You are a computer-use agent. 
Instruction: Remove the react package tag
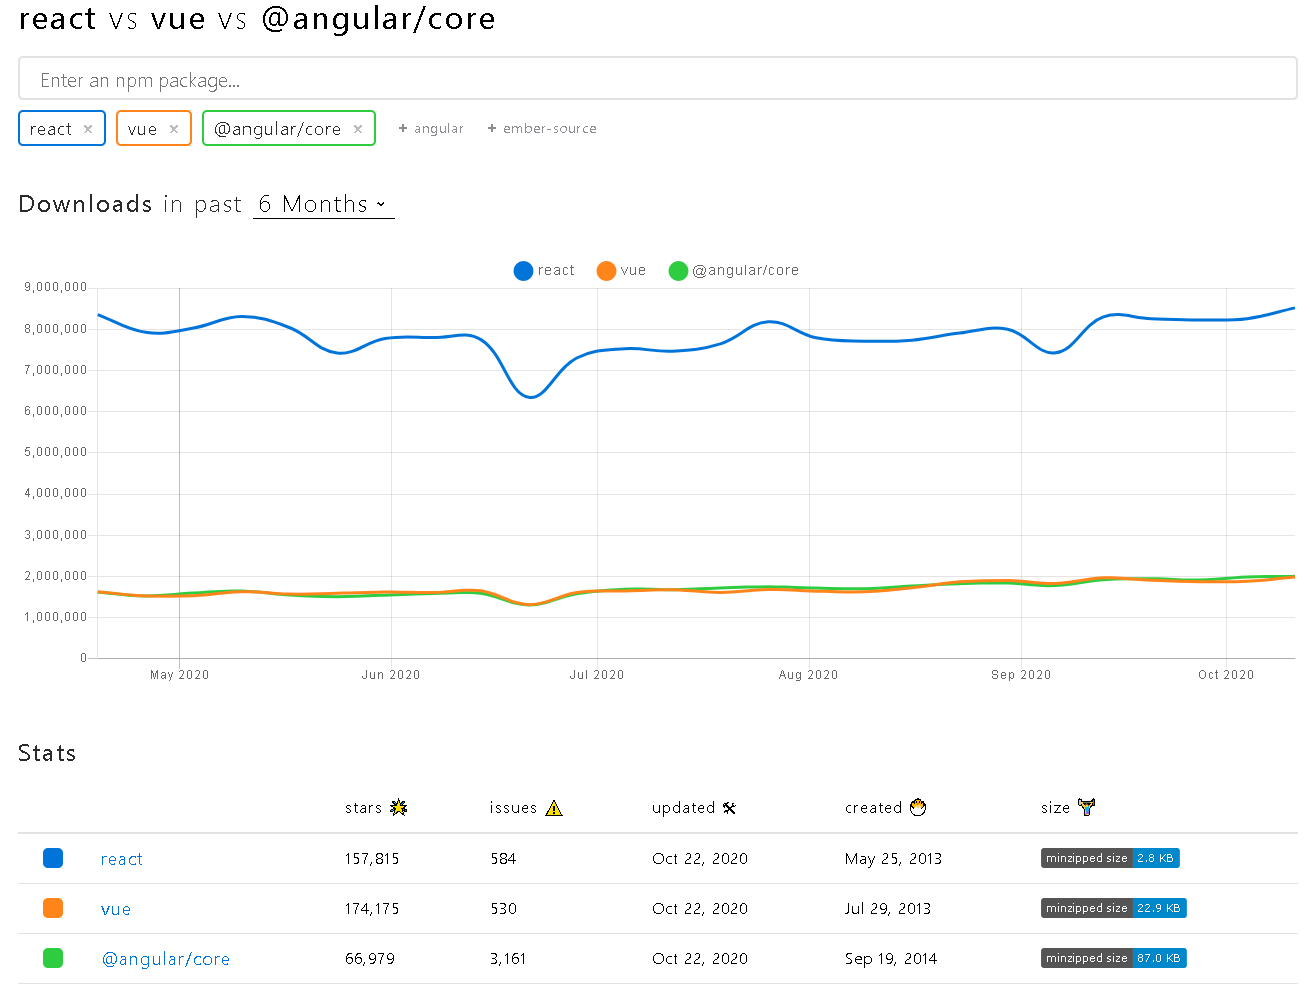click(x=88, y=129)
